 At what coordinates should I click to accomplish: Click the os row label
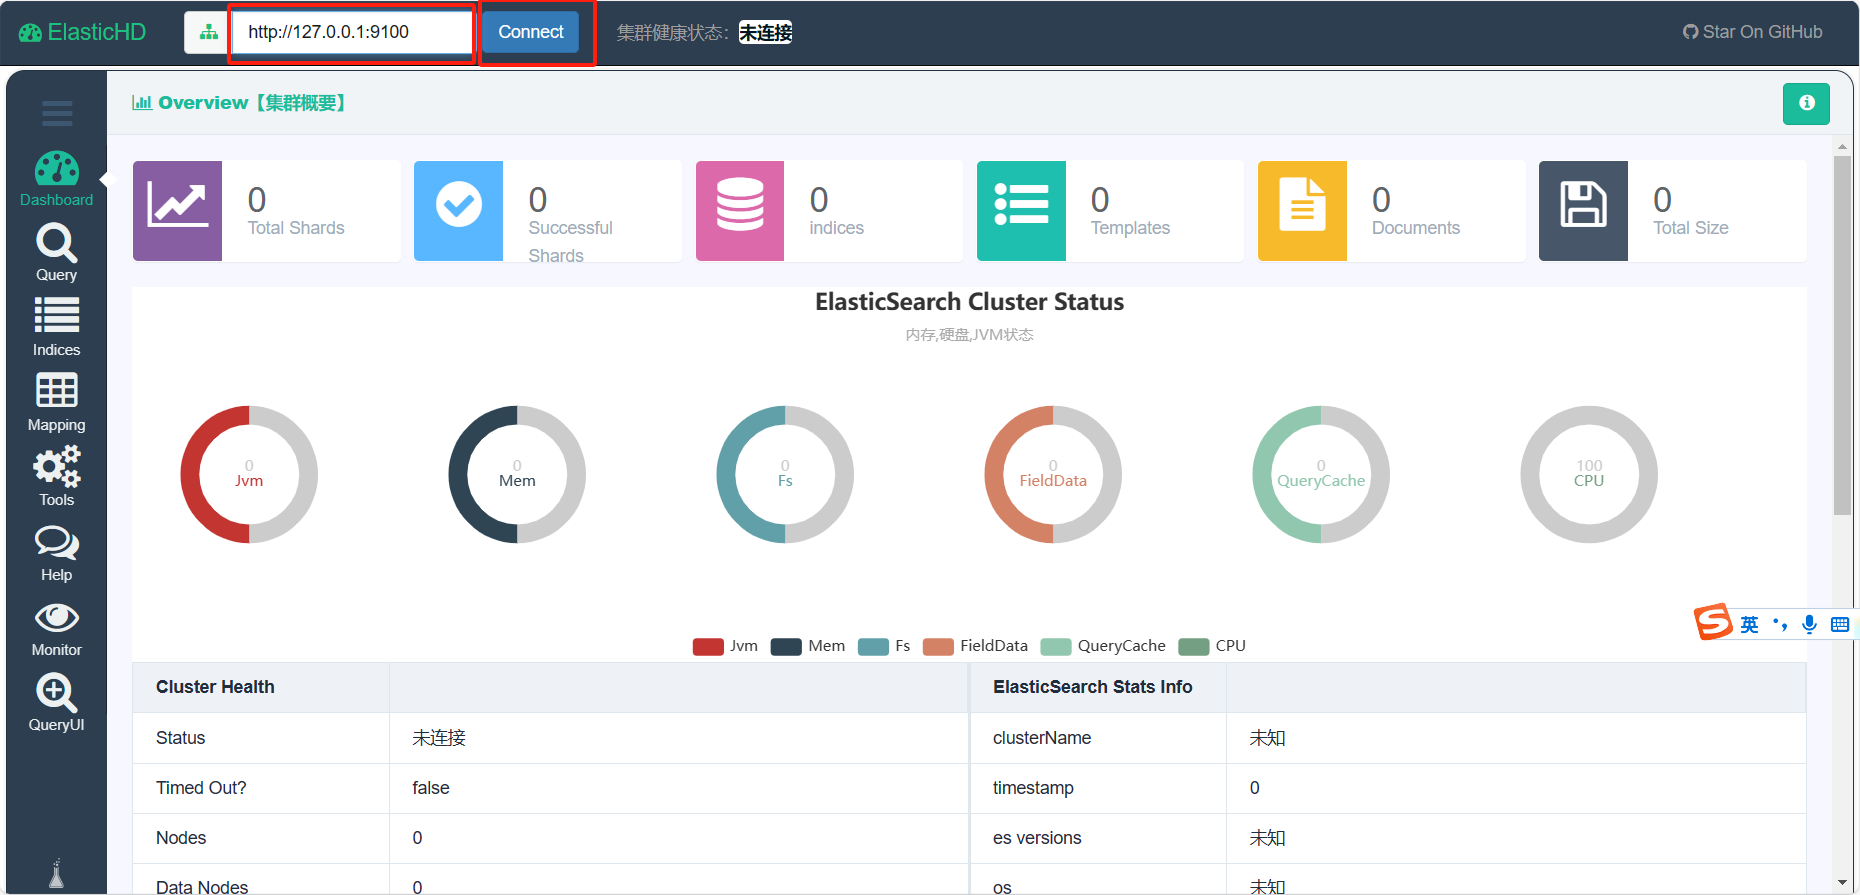(1002, 888)
